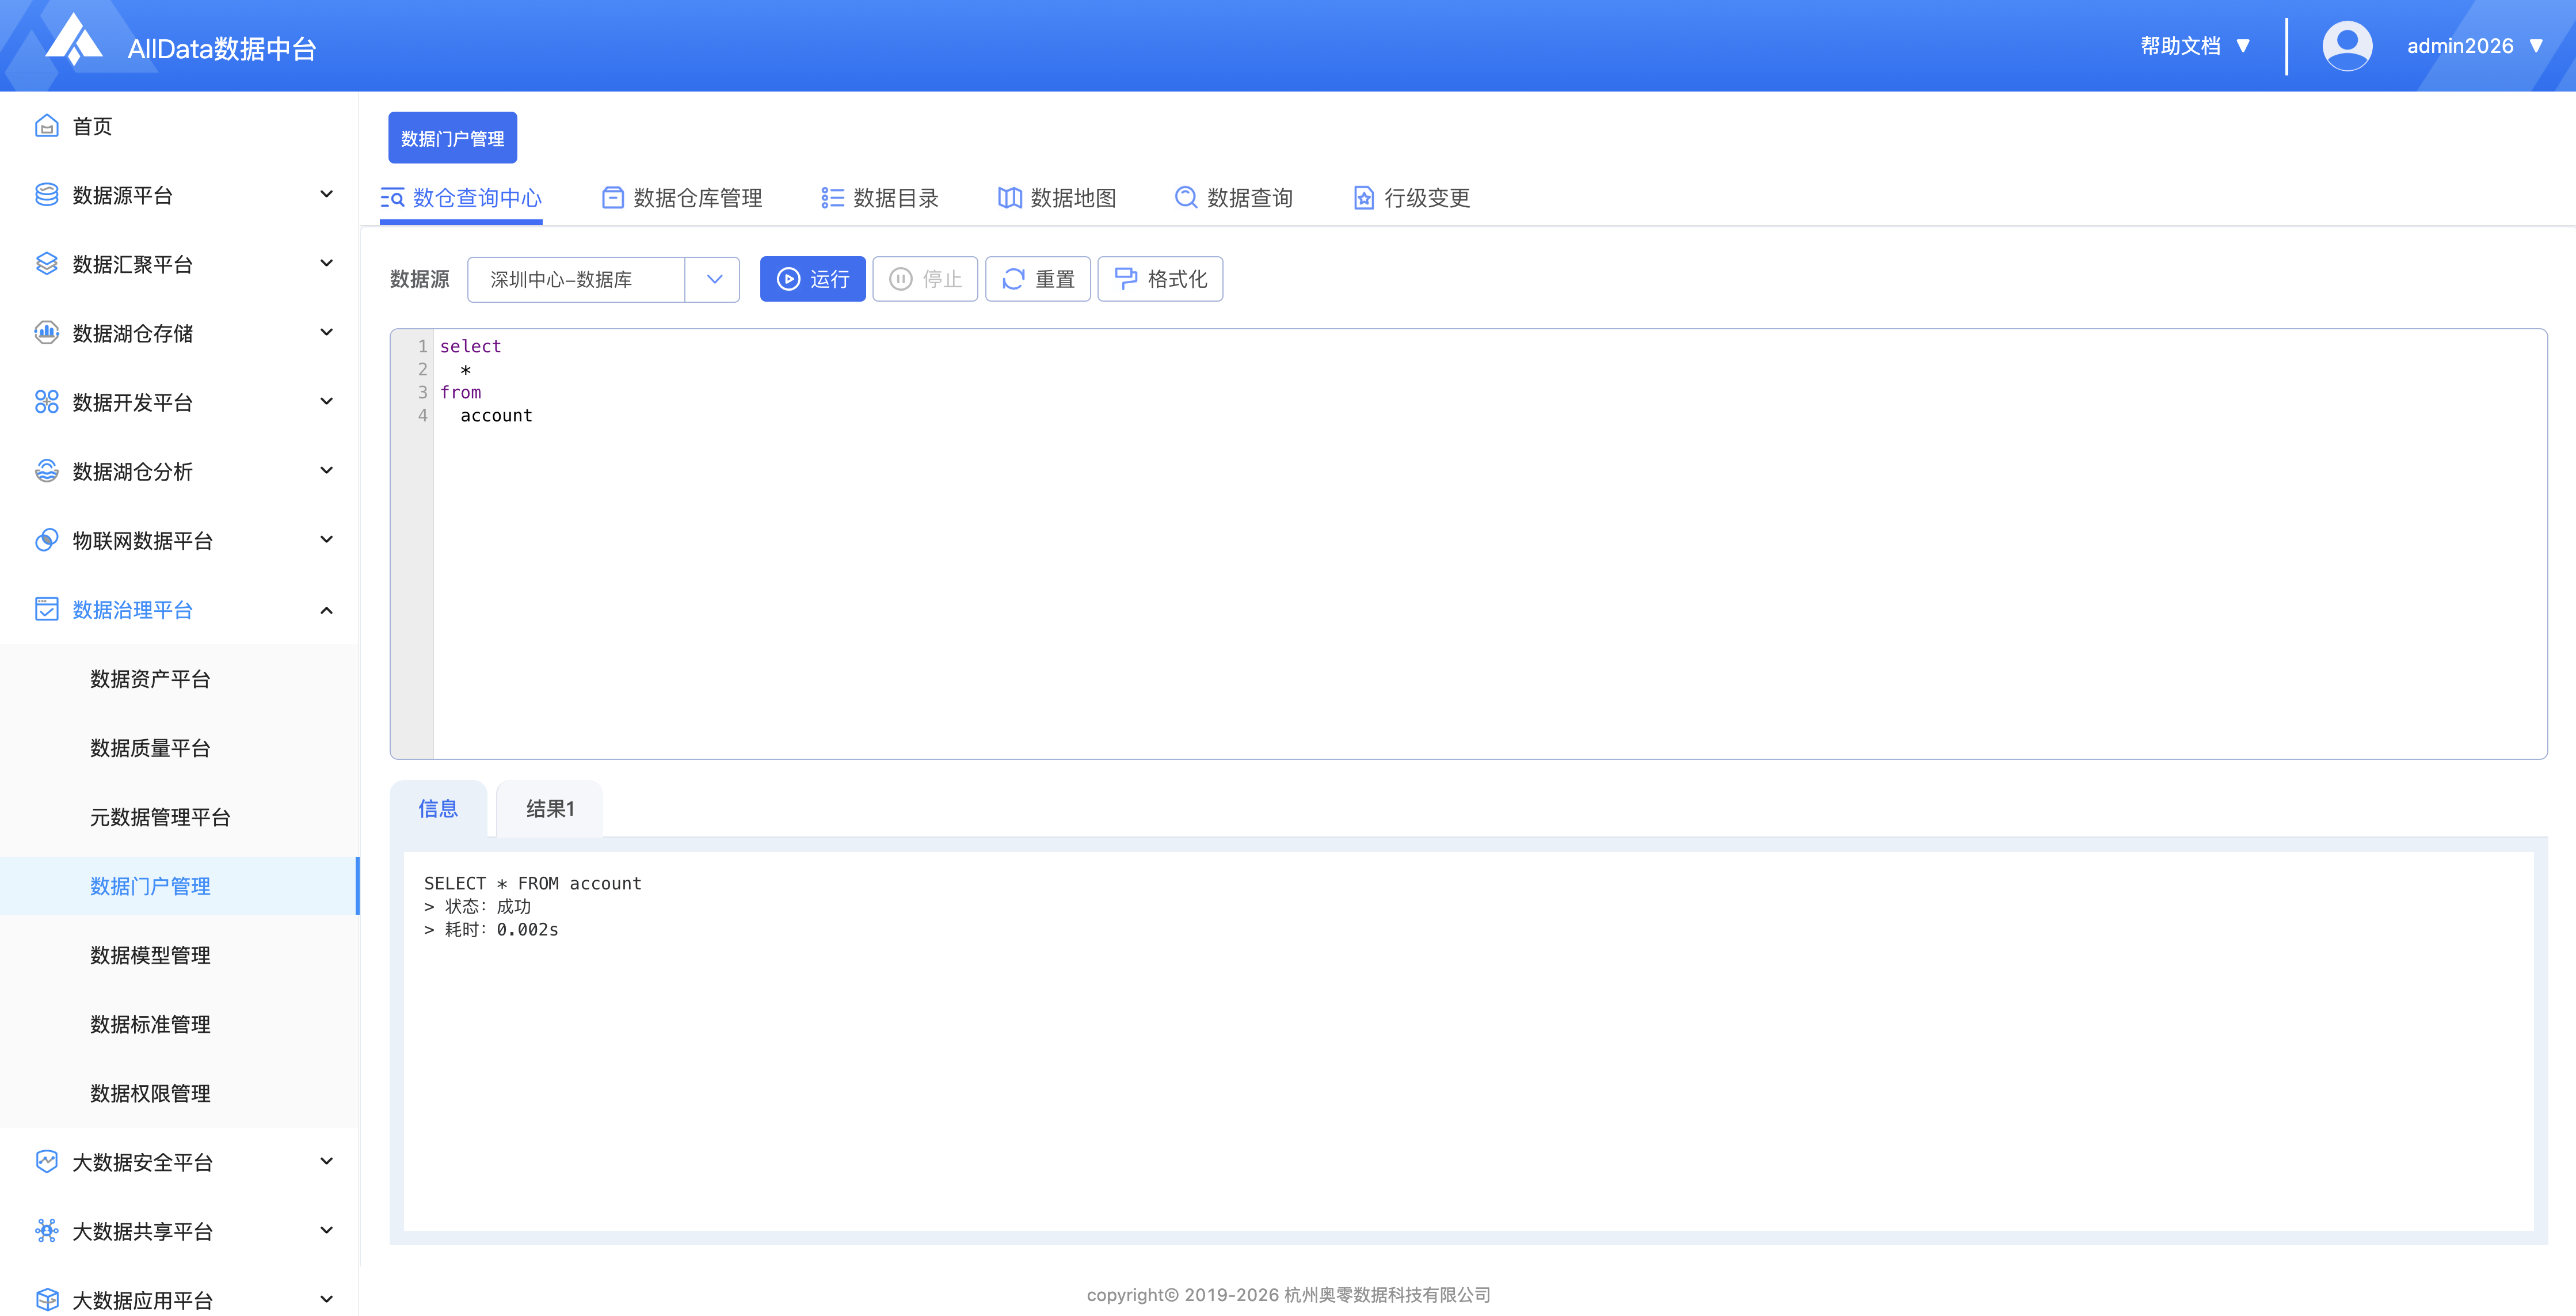
Task: Click the search icon on 数仓查询中心 tab
Action: pos(392,198)
